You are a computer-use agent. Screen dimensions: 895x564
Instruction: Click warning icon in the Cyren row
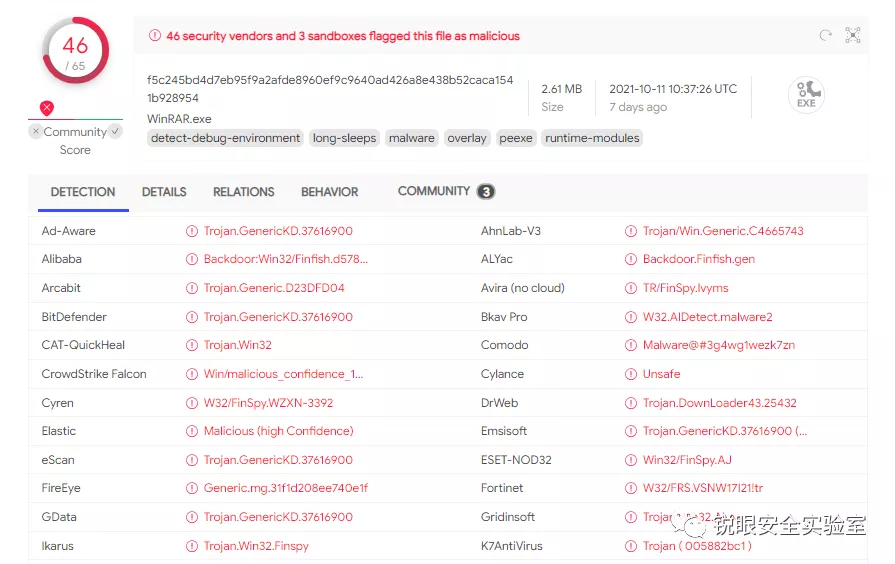(x=192, y=403)
